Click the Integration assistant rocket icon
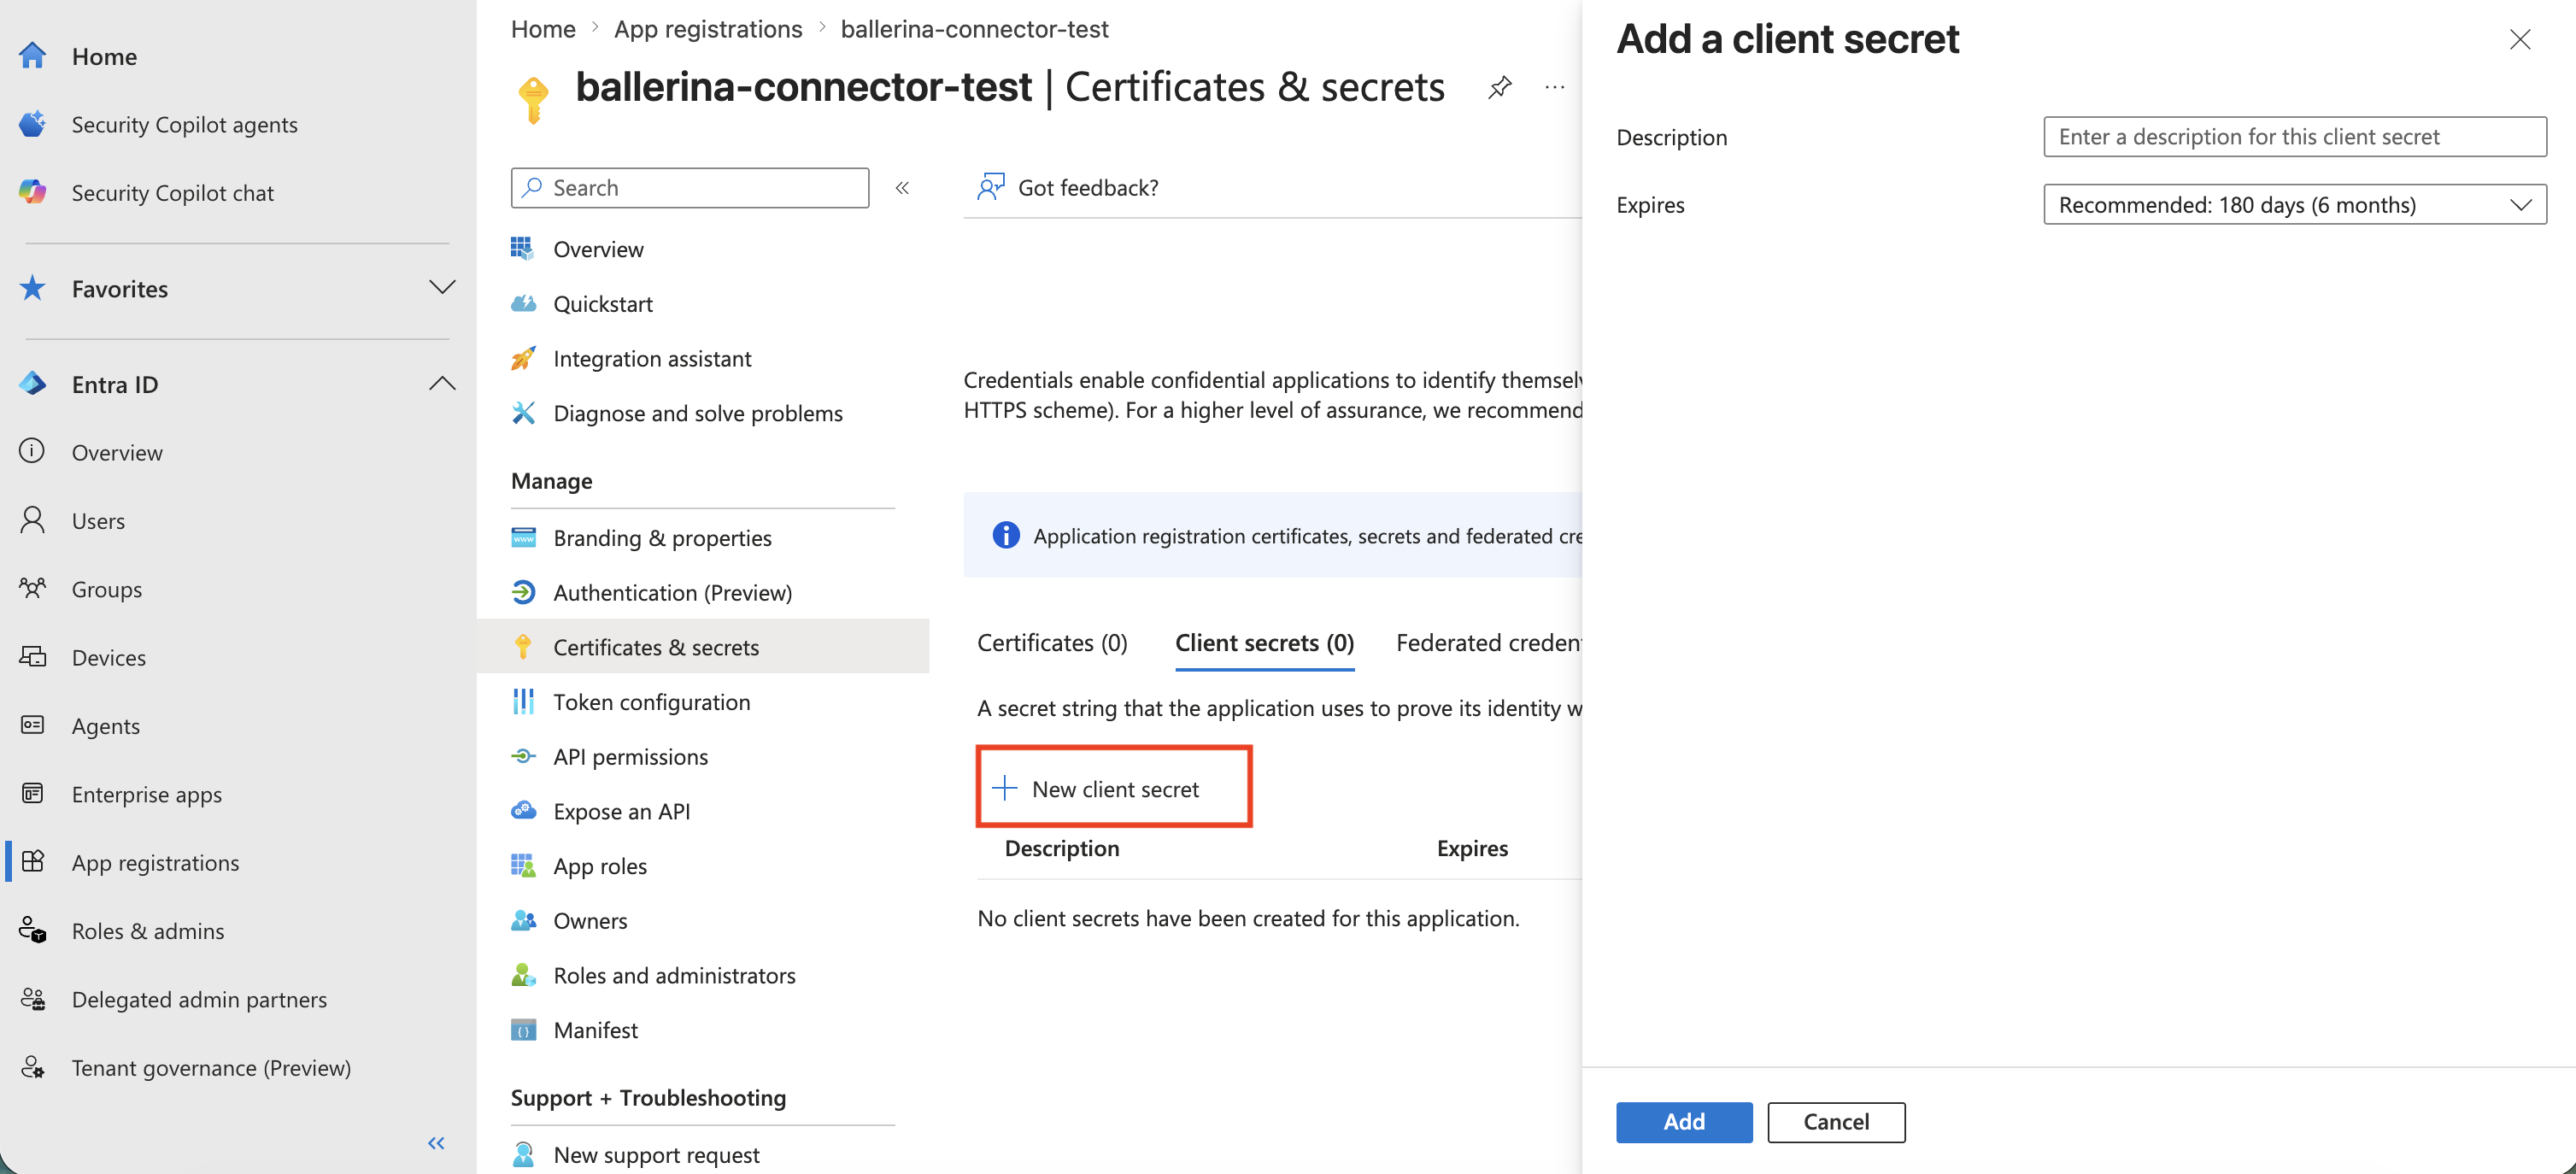This screenshot has height=1174, width=2576. click(x=523, y=358)
